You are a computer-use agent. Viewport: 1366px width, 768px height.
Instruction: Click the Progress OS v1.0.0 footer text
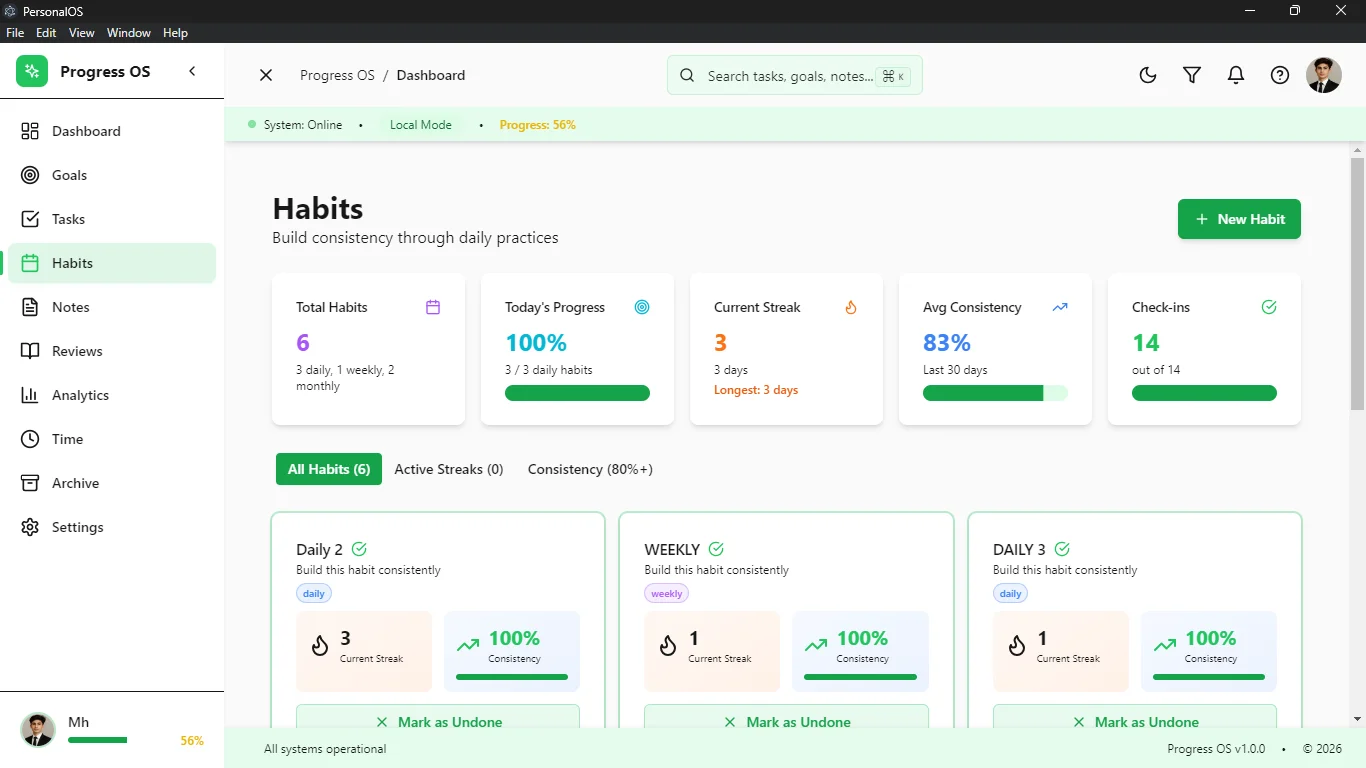coord(1216,749)
